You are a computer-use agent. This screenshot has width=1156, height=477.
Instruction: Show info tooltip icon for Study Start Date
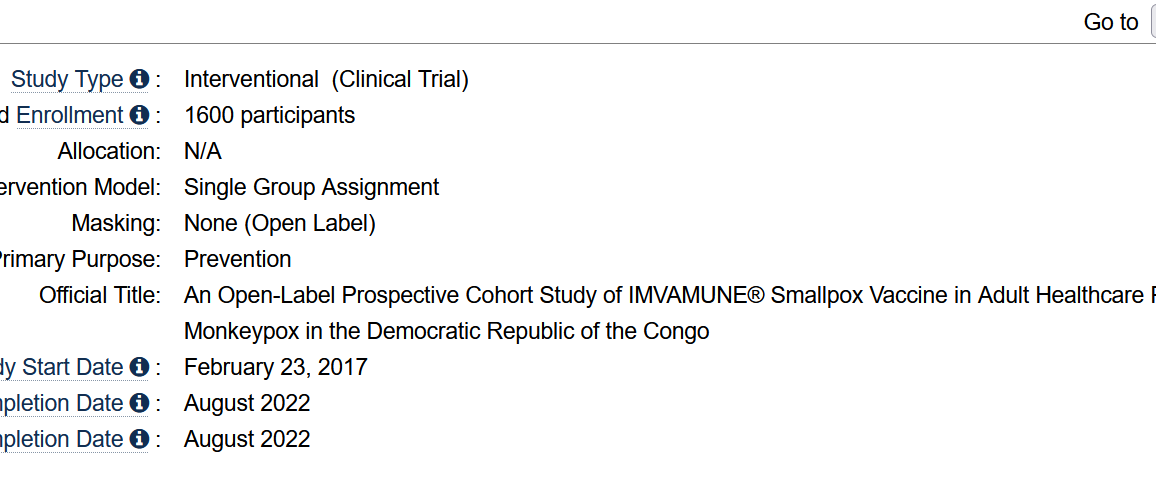pos(139,366)
